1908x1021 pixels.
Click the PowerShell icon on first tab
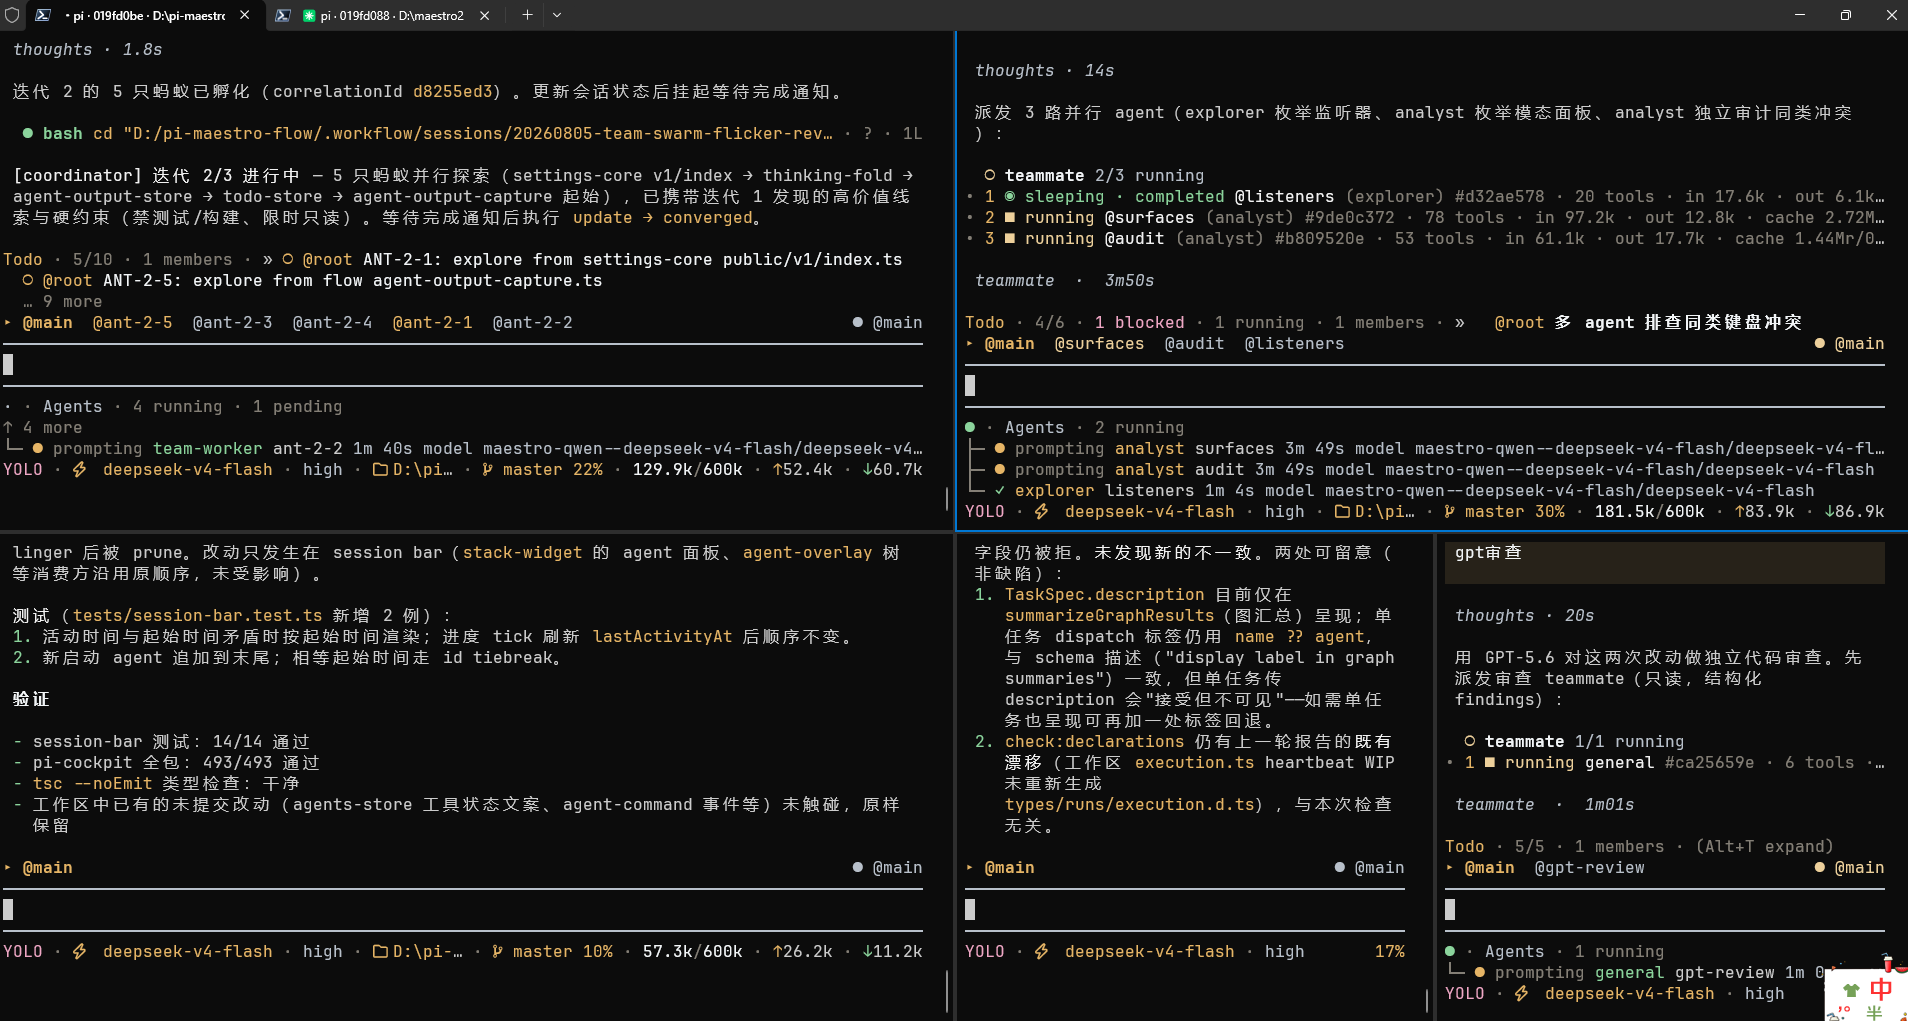43,15
